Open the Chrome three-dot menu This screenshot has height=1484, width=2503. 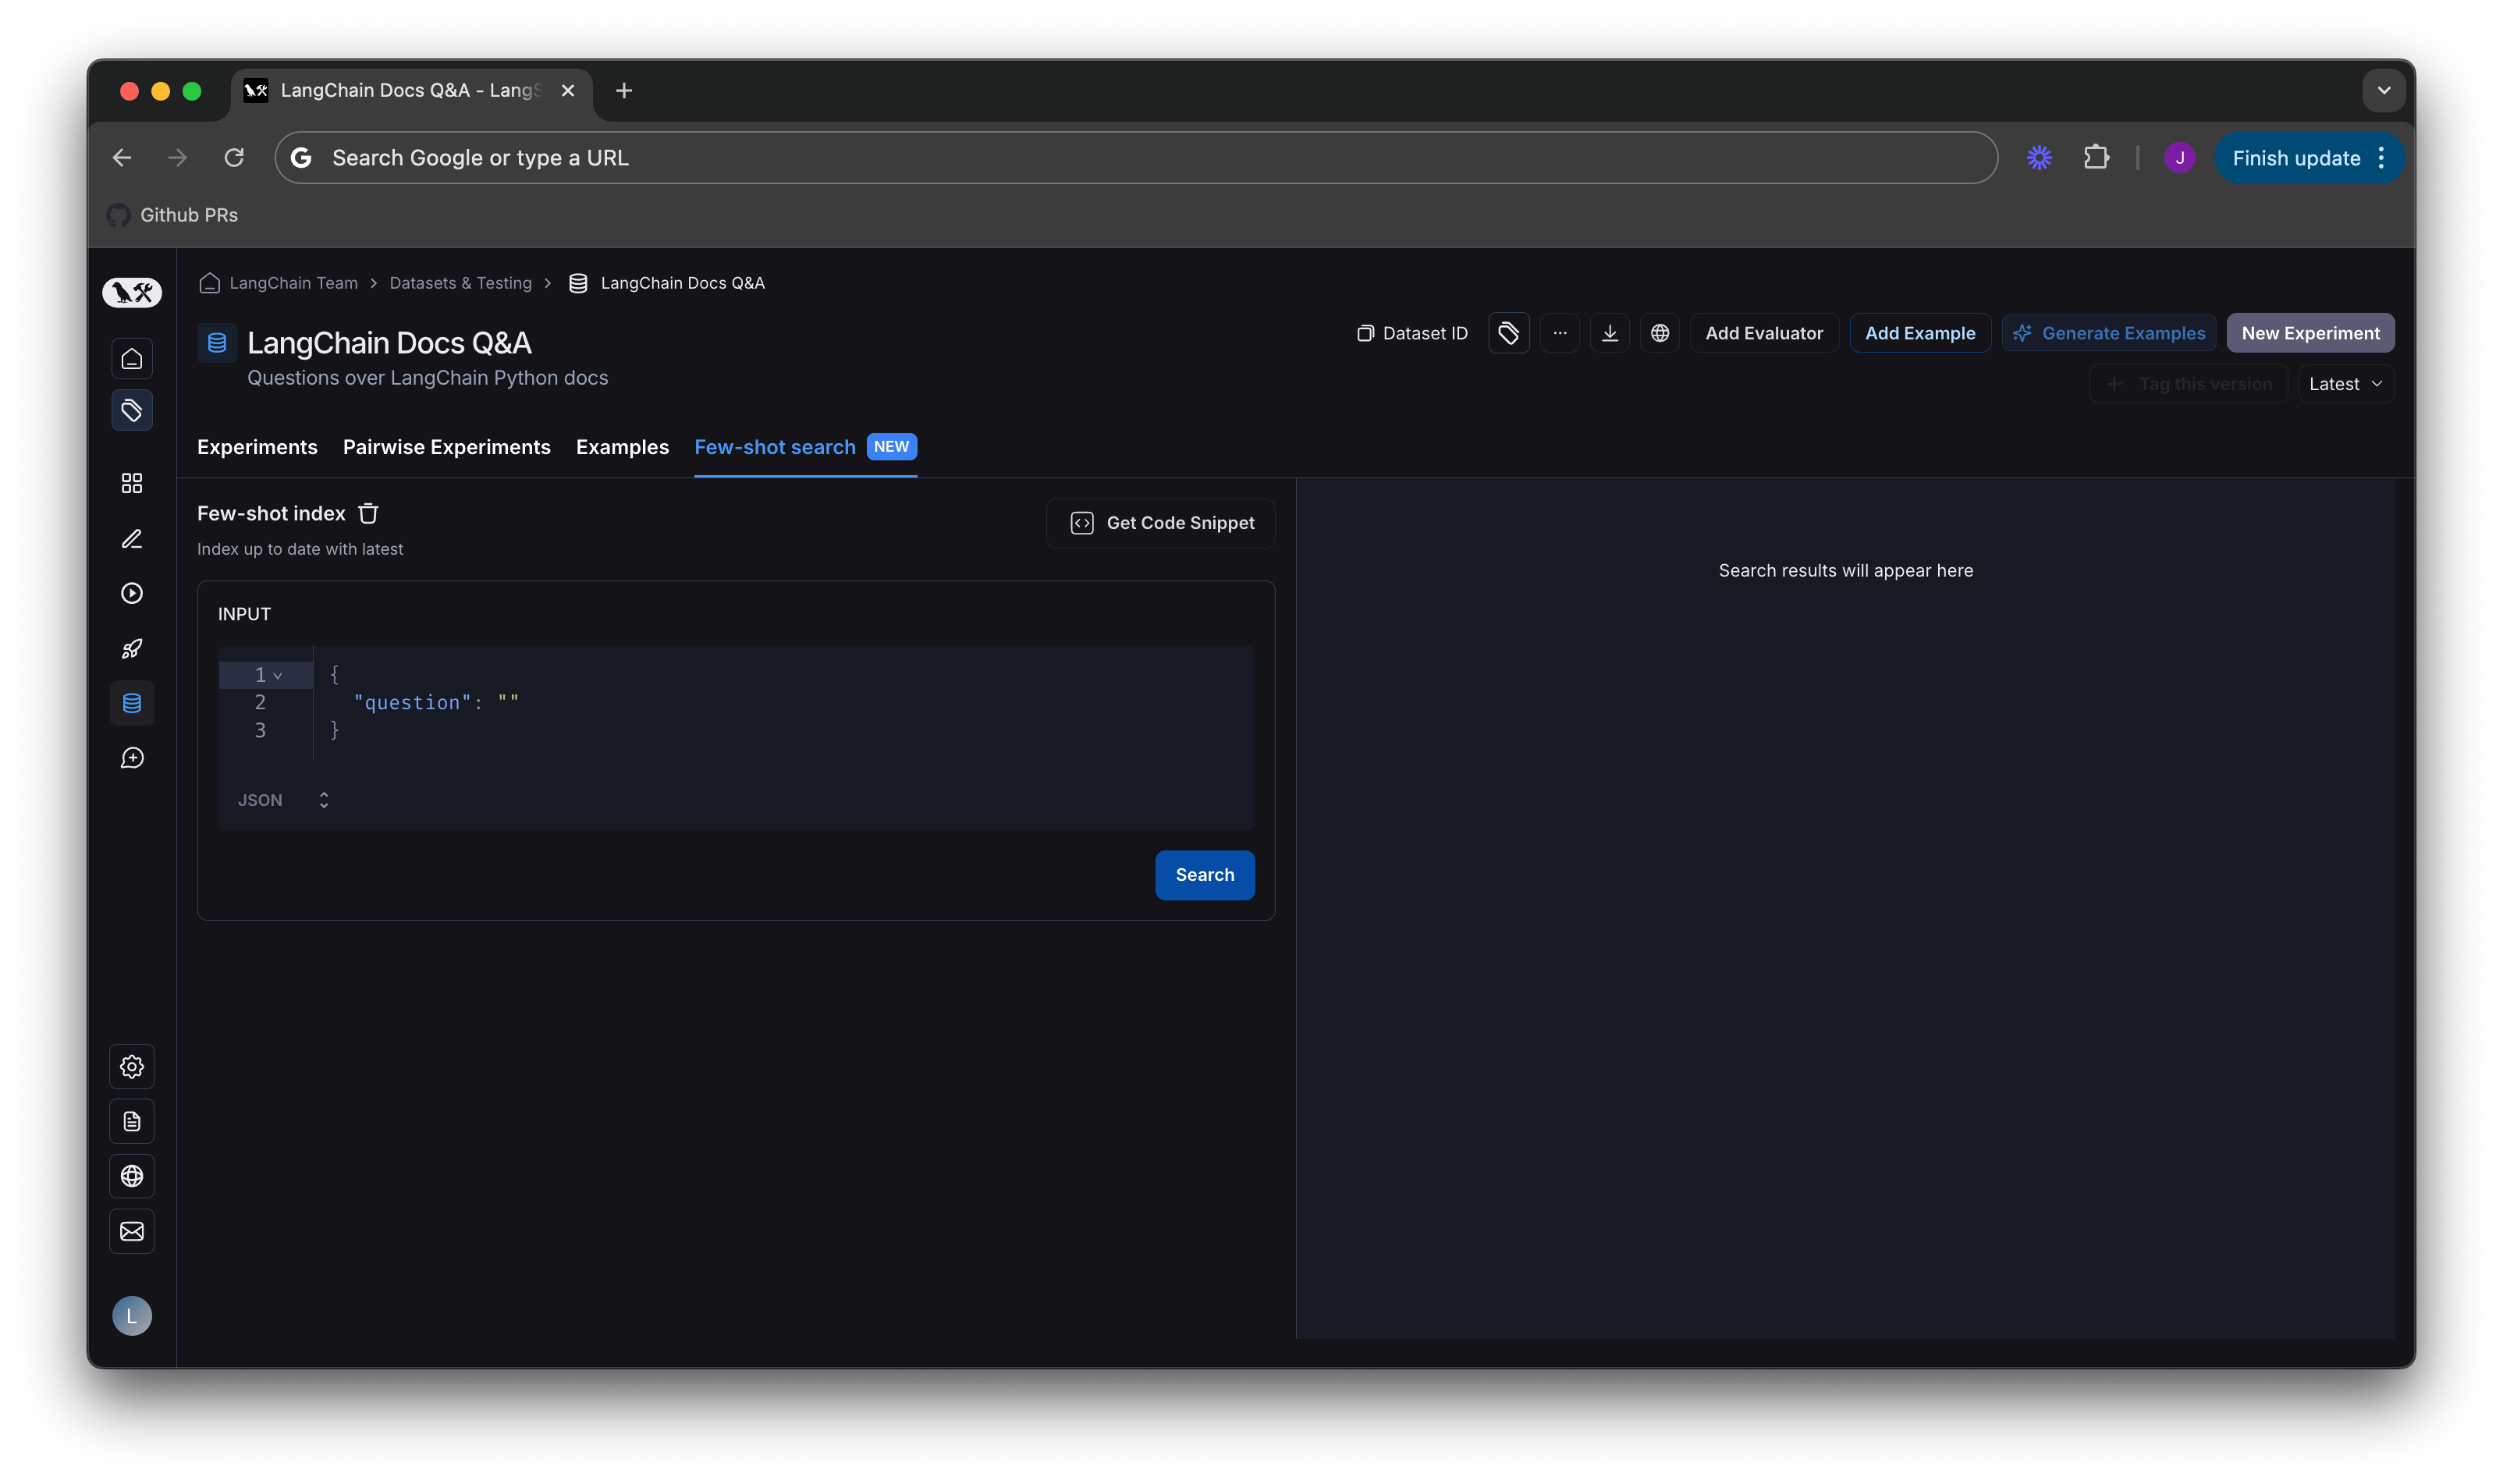coord(2382,158)
